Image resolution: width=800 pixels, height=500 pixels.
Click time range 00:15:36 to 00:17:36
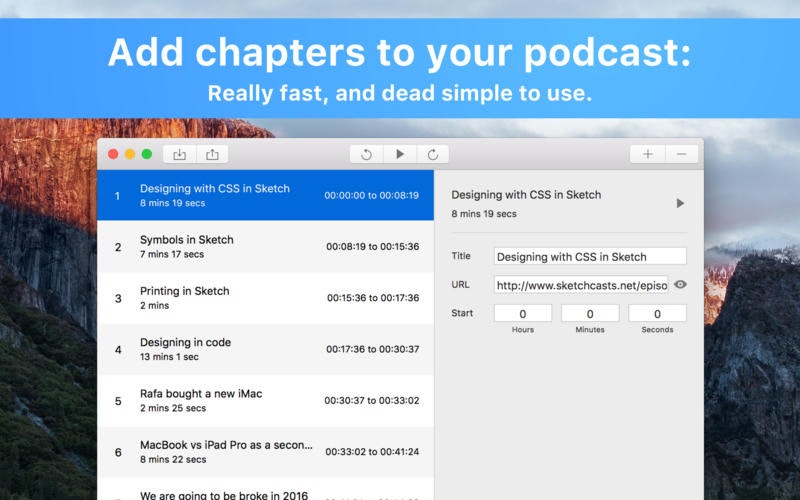coord(373,298)
